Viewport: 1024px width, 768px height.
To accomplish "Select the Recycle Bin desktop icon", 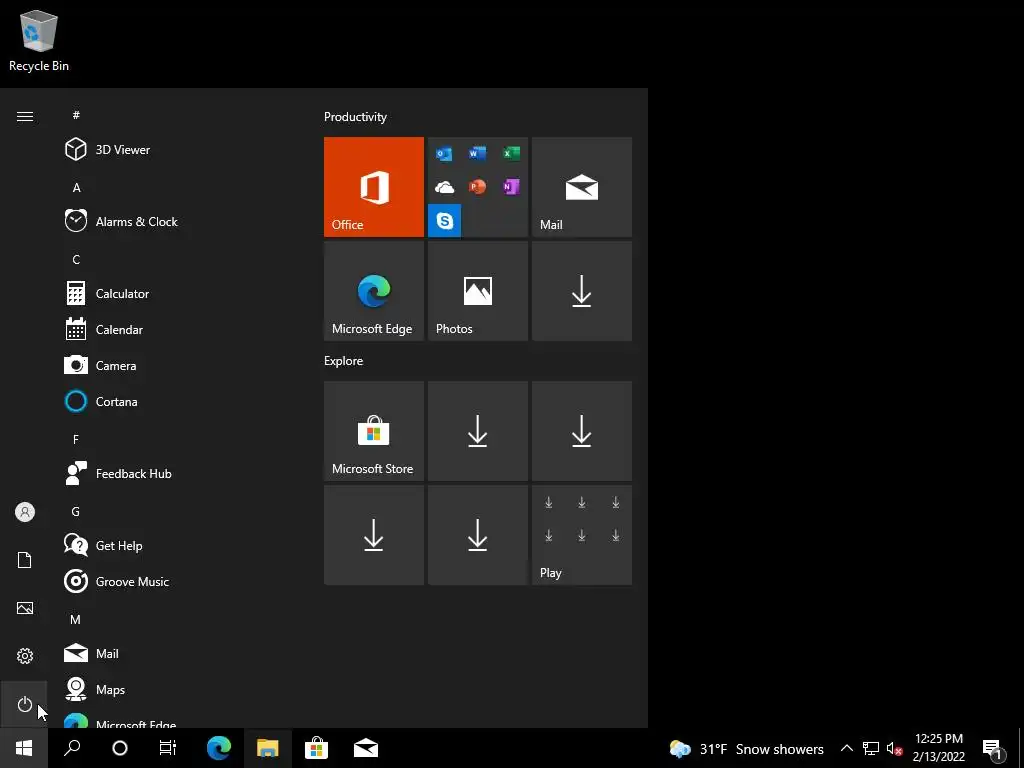I will (x=39, y=40).
